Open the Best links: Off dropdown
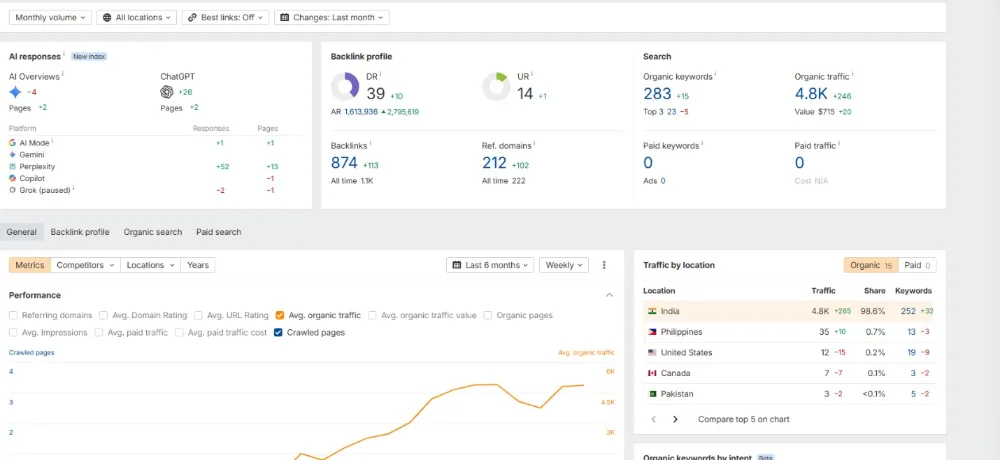Viewport: 1000px width, 460px height. 225,18
